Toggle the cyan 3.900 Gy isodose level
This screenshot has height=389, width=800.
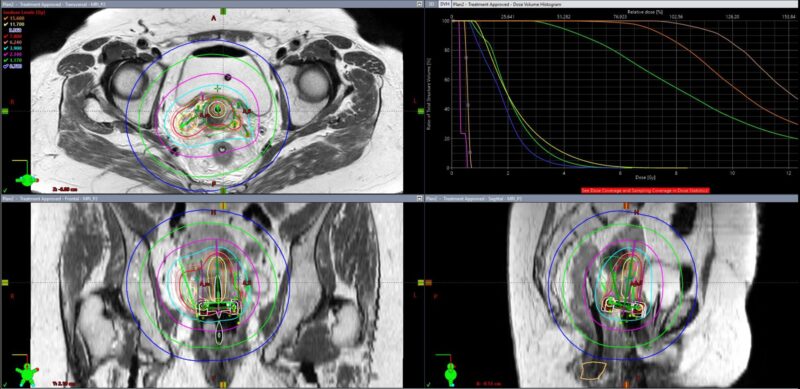tap(6, 48)
